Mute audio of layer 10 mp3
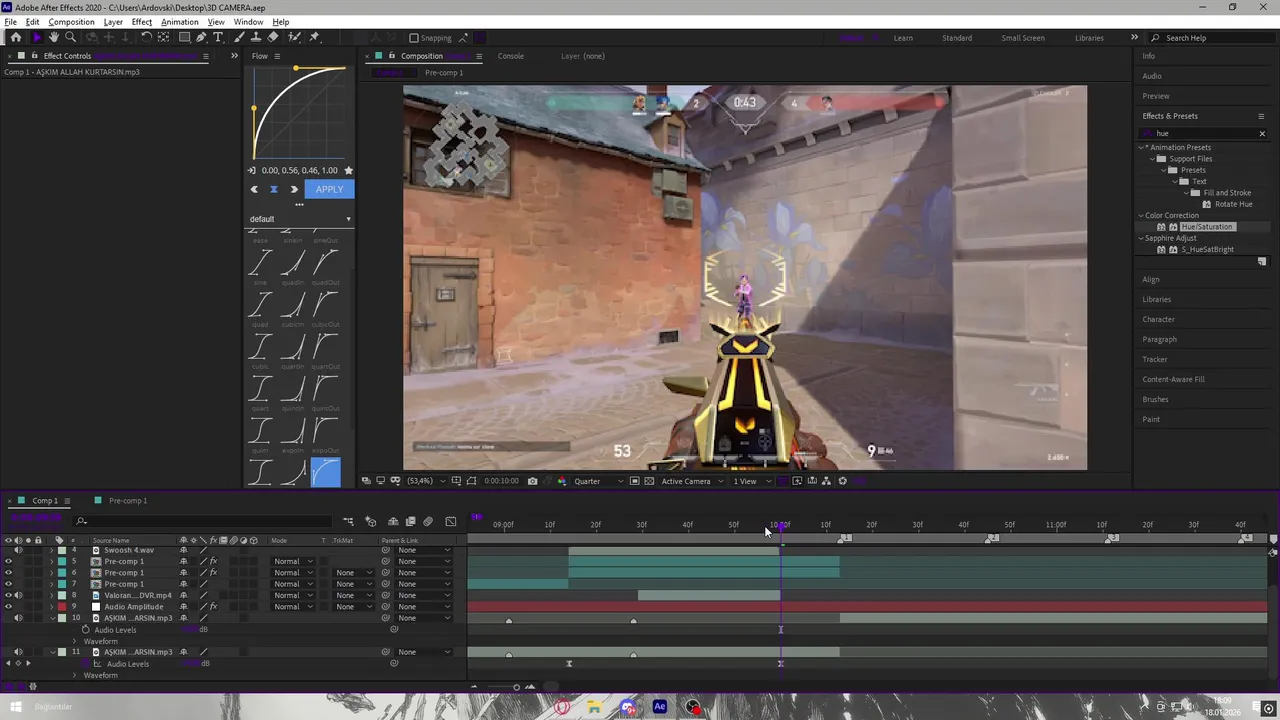1280x720 pixels. 18,618
